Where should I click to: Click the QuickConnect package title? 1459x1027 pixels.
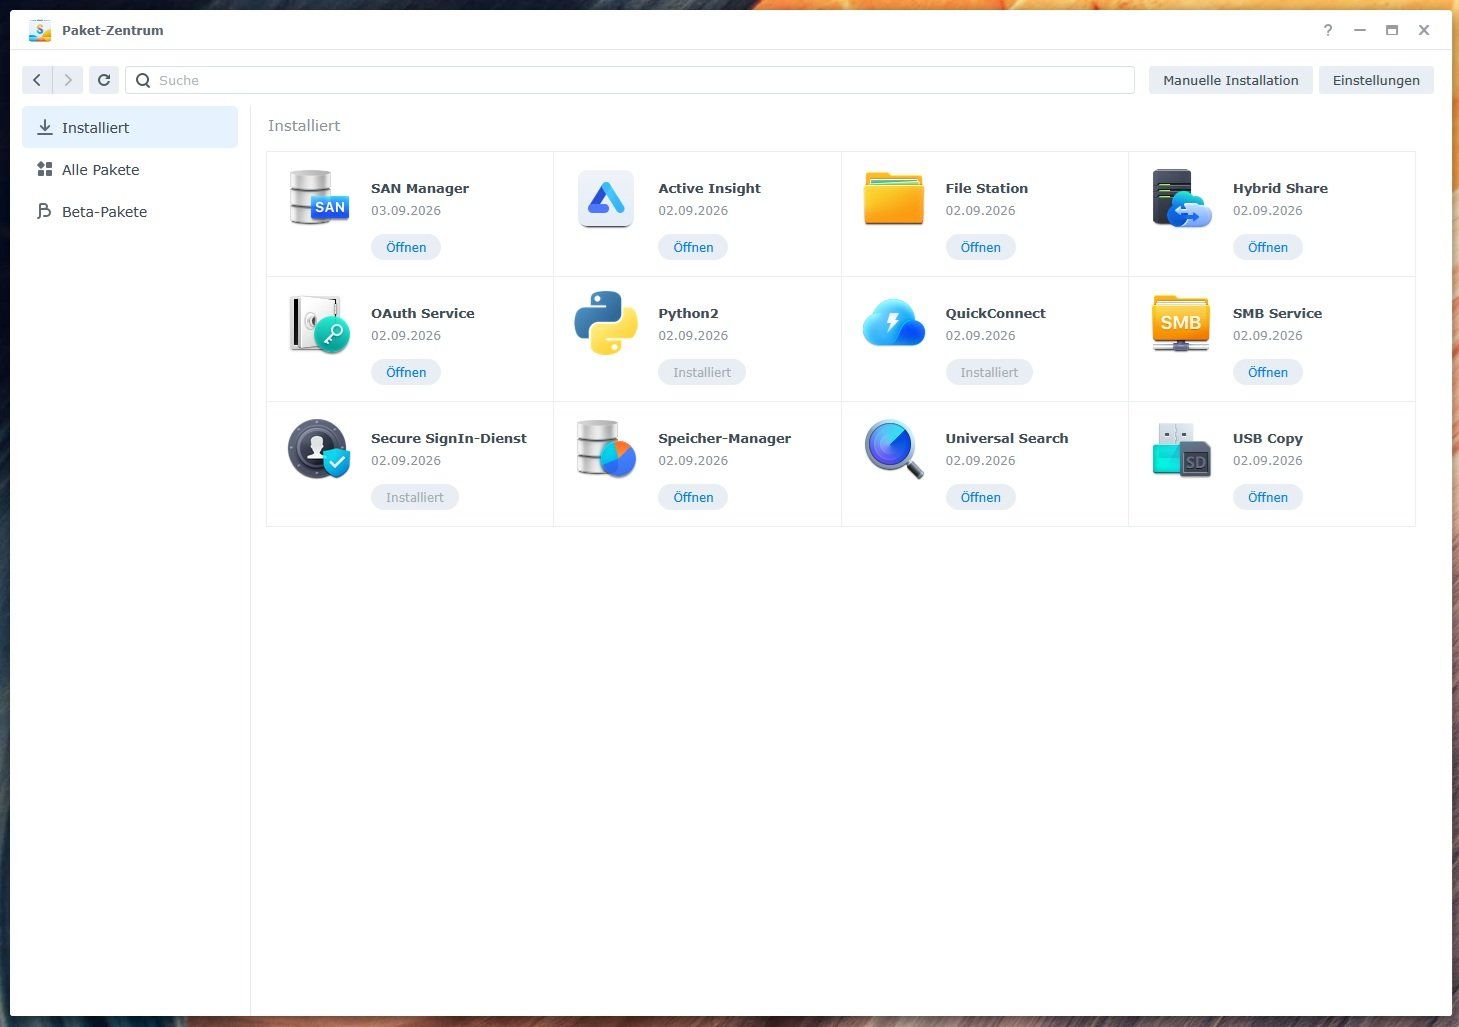995,313
